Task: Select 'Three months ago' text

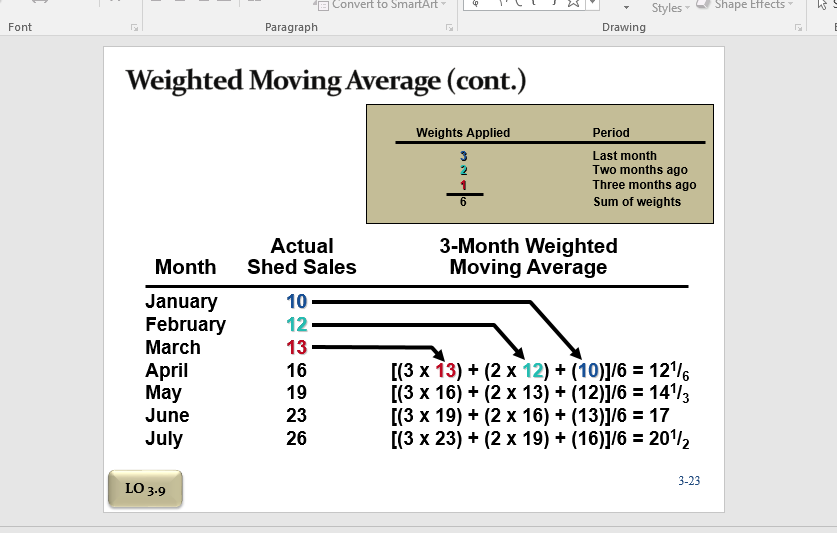Action: click(644, 185)
